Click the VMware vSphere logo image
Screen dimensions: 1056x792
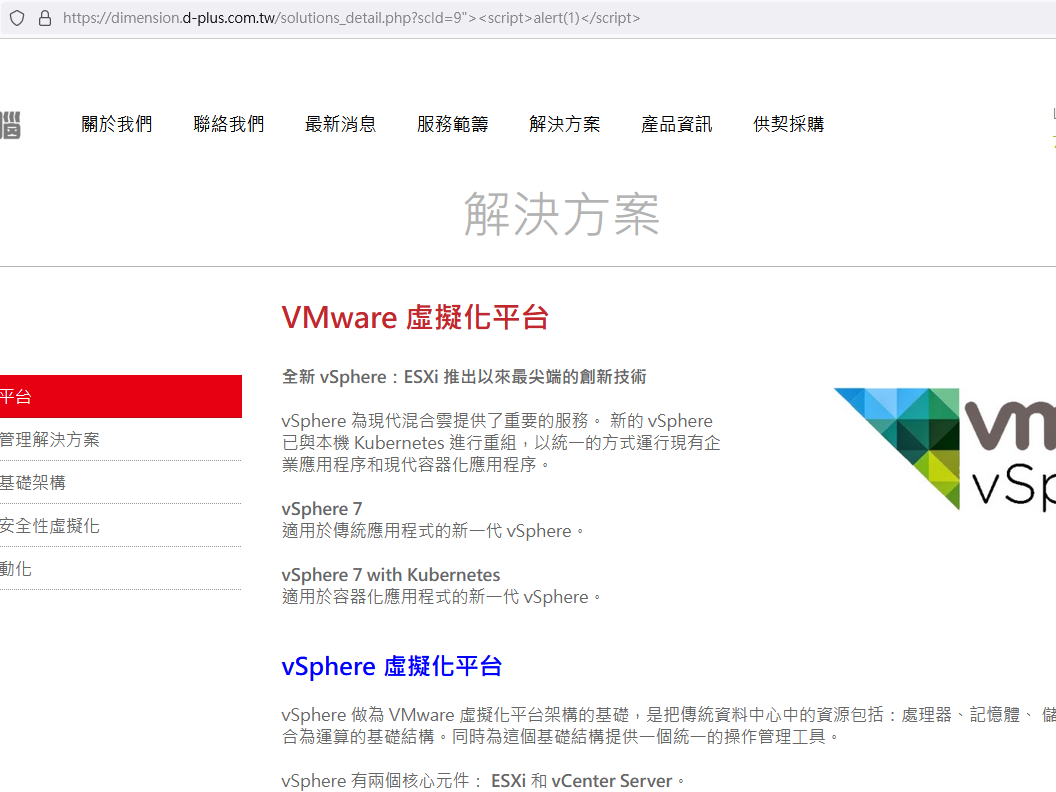pyautogui.click(x=944, y=449)
